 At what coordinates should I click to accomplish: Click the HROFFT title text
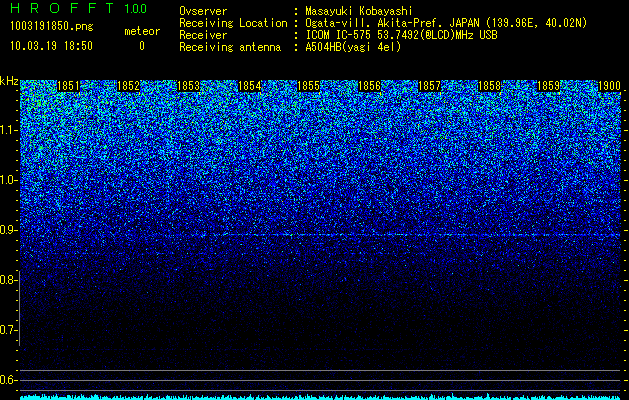pos(62,8)
